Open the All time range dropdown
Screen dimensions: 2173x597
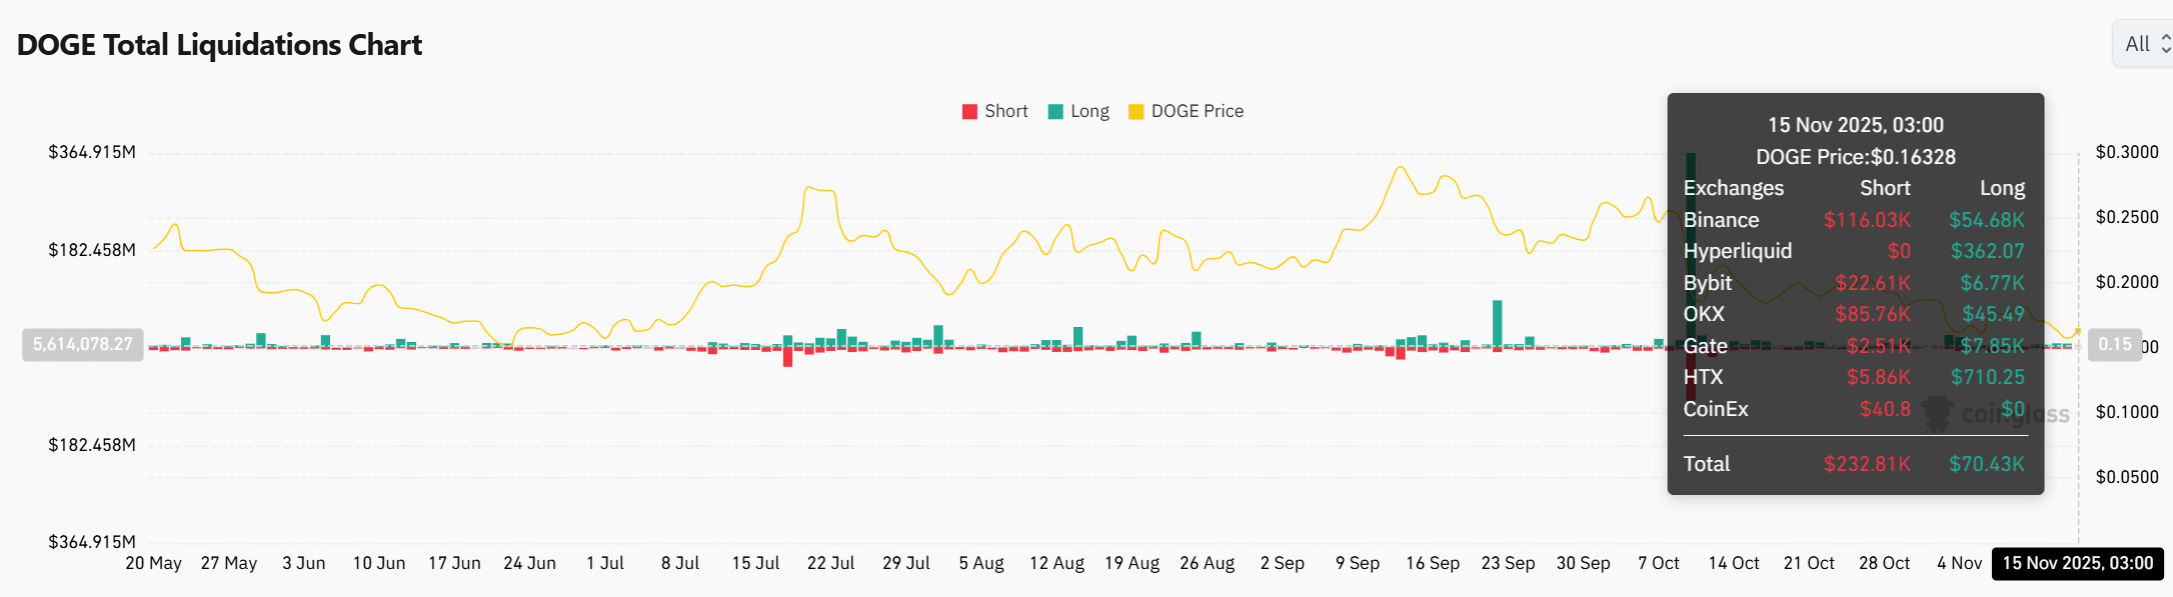point(2140,44)
